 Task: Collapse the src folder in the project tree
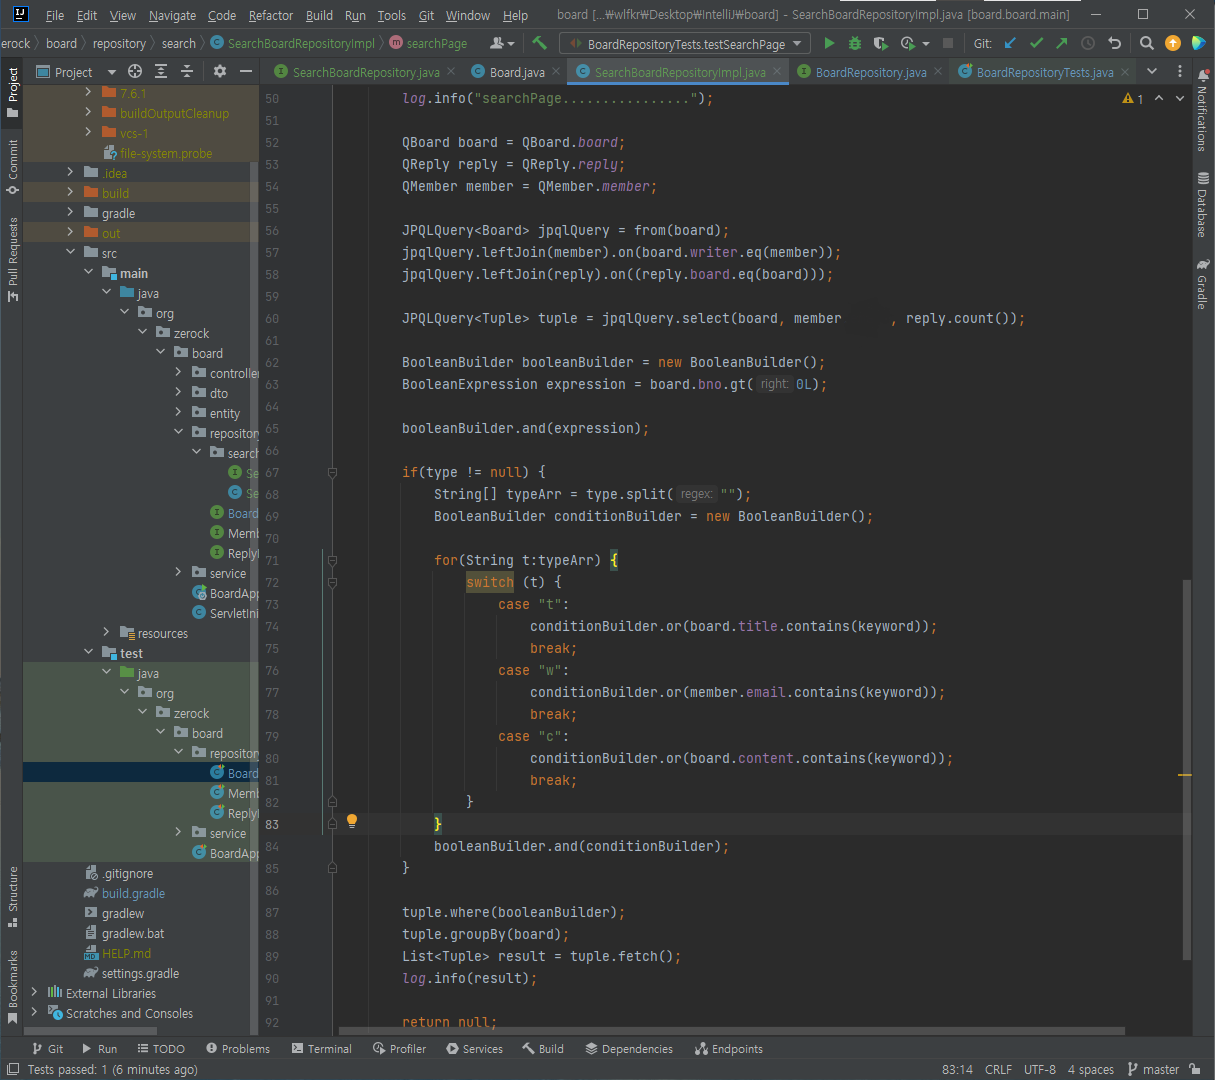(70, 253)
